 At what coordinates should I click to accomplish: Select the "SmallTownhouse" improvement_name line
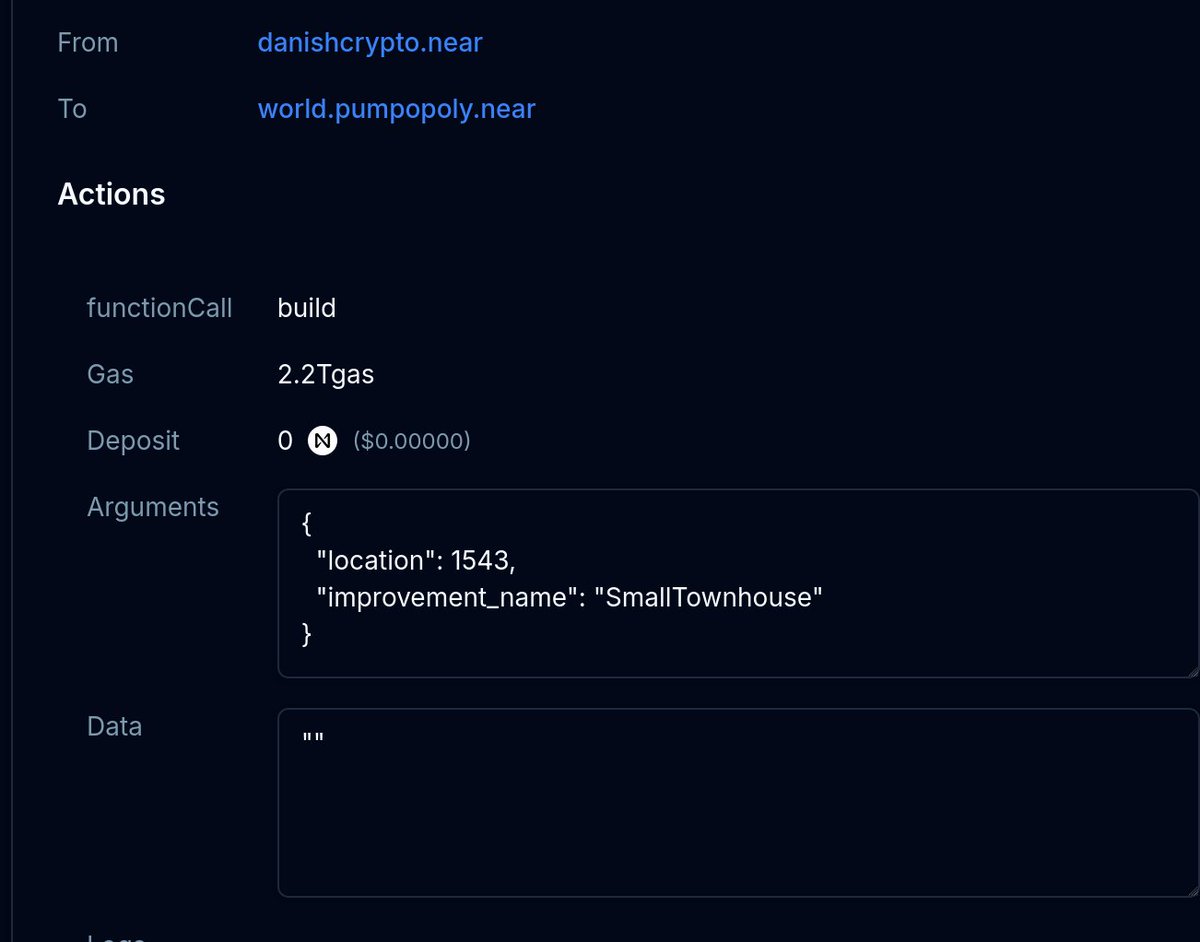[569, 597]
